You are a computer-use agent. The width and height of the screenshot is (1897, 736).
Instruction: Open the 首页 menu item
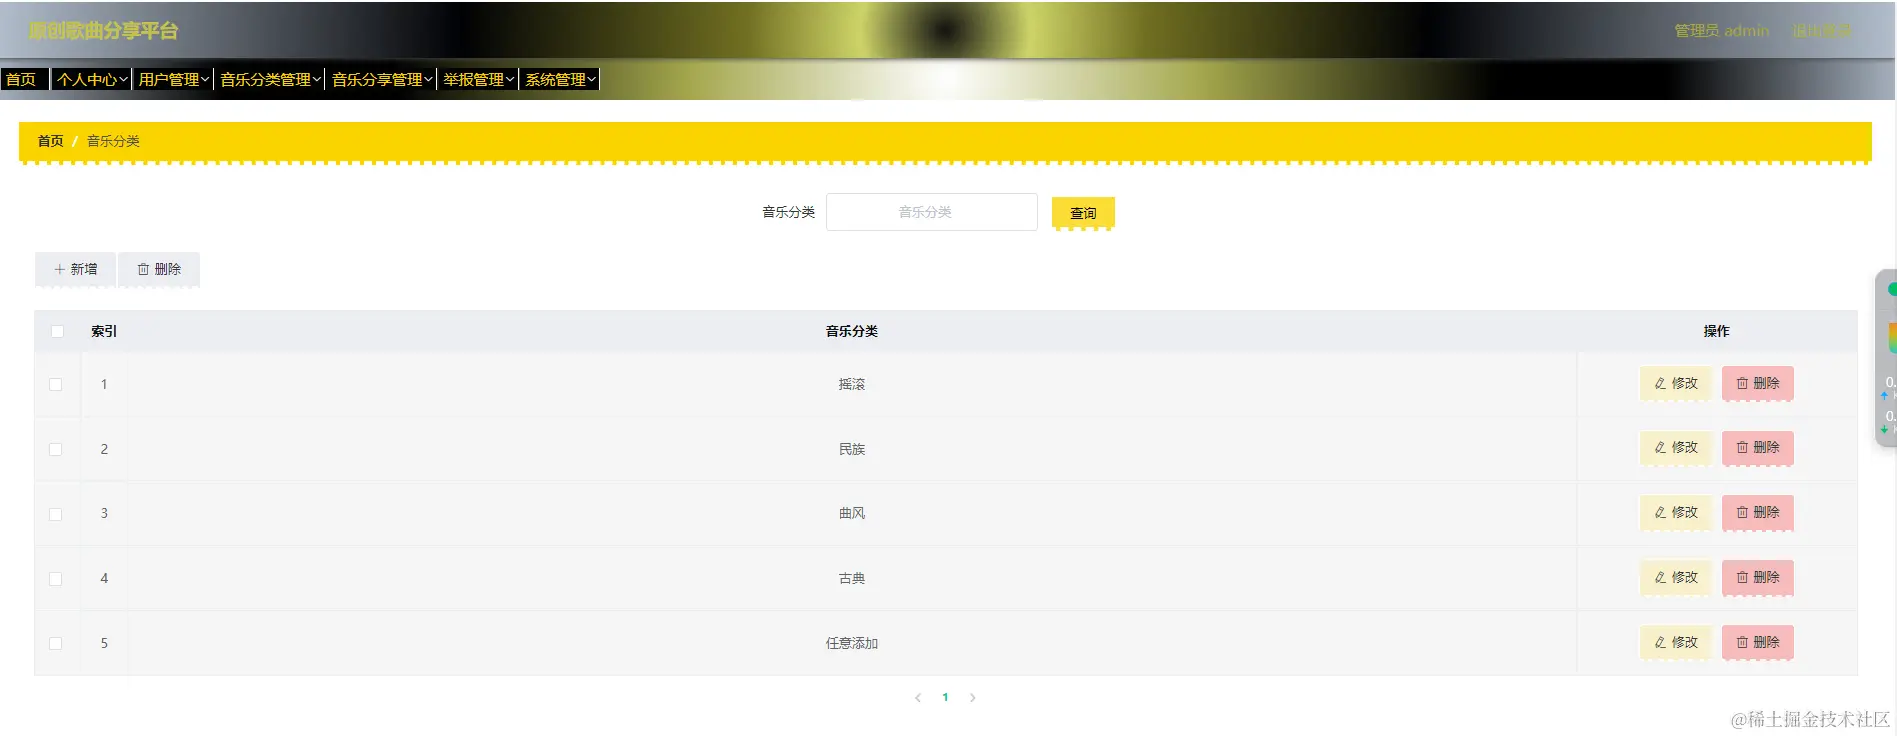pos(24,79)
